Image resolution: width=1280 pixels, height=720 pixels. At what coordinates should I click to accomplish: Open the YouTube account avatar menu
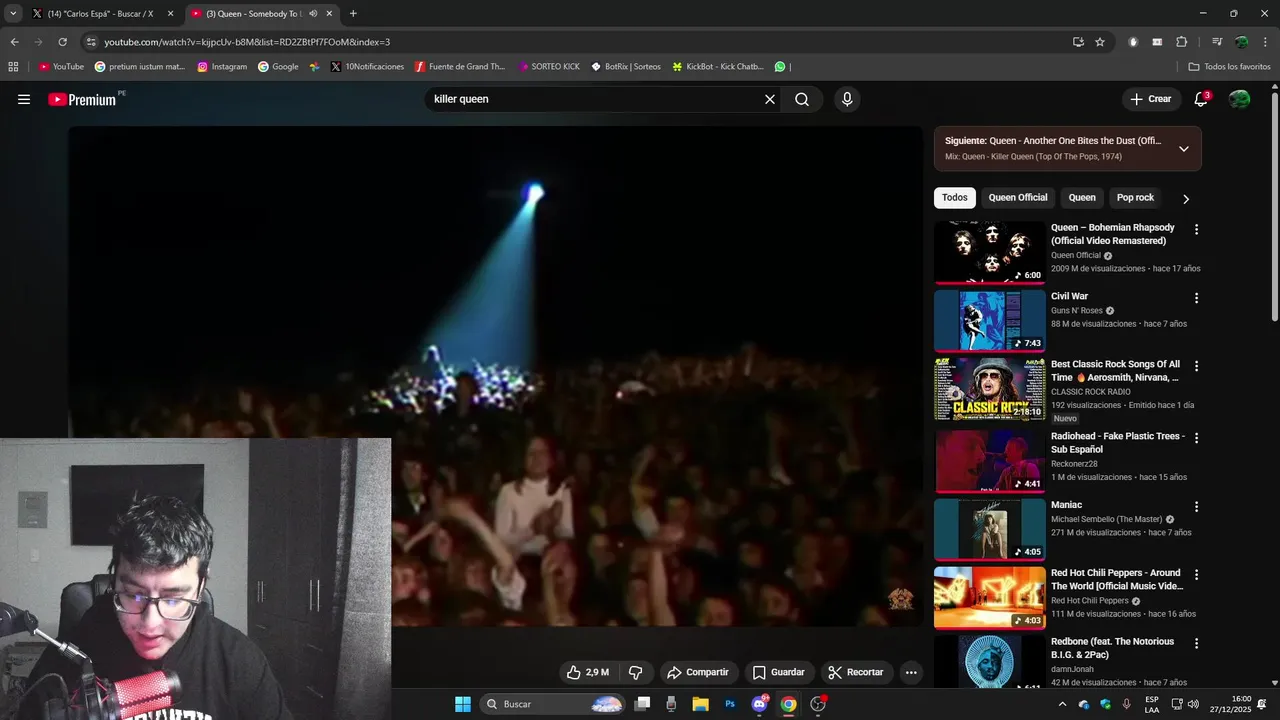tap(1239, 99)
